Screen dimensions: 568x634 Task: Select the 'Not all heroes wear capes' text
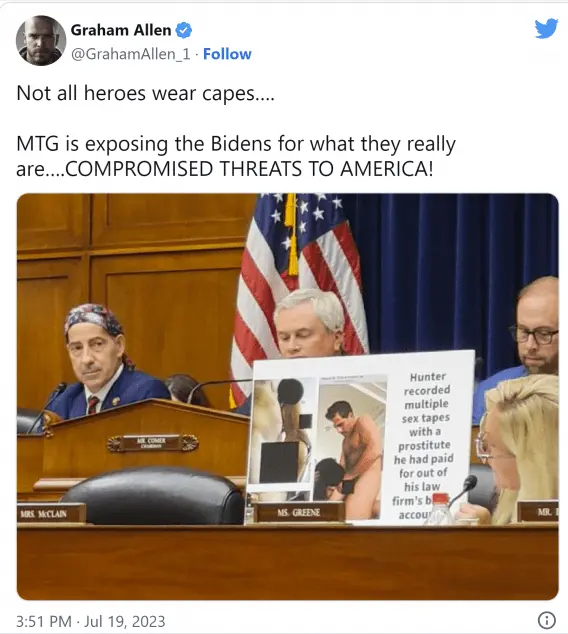145,93
